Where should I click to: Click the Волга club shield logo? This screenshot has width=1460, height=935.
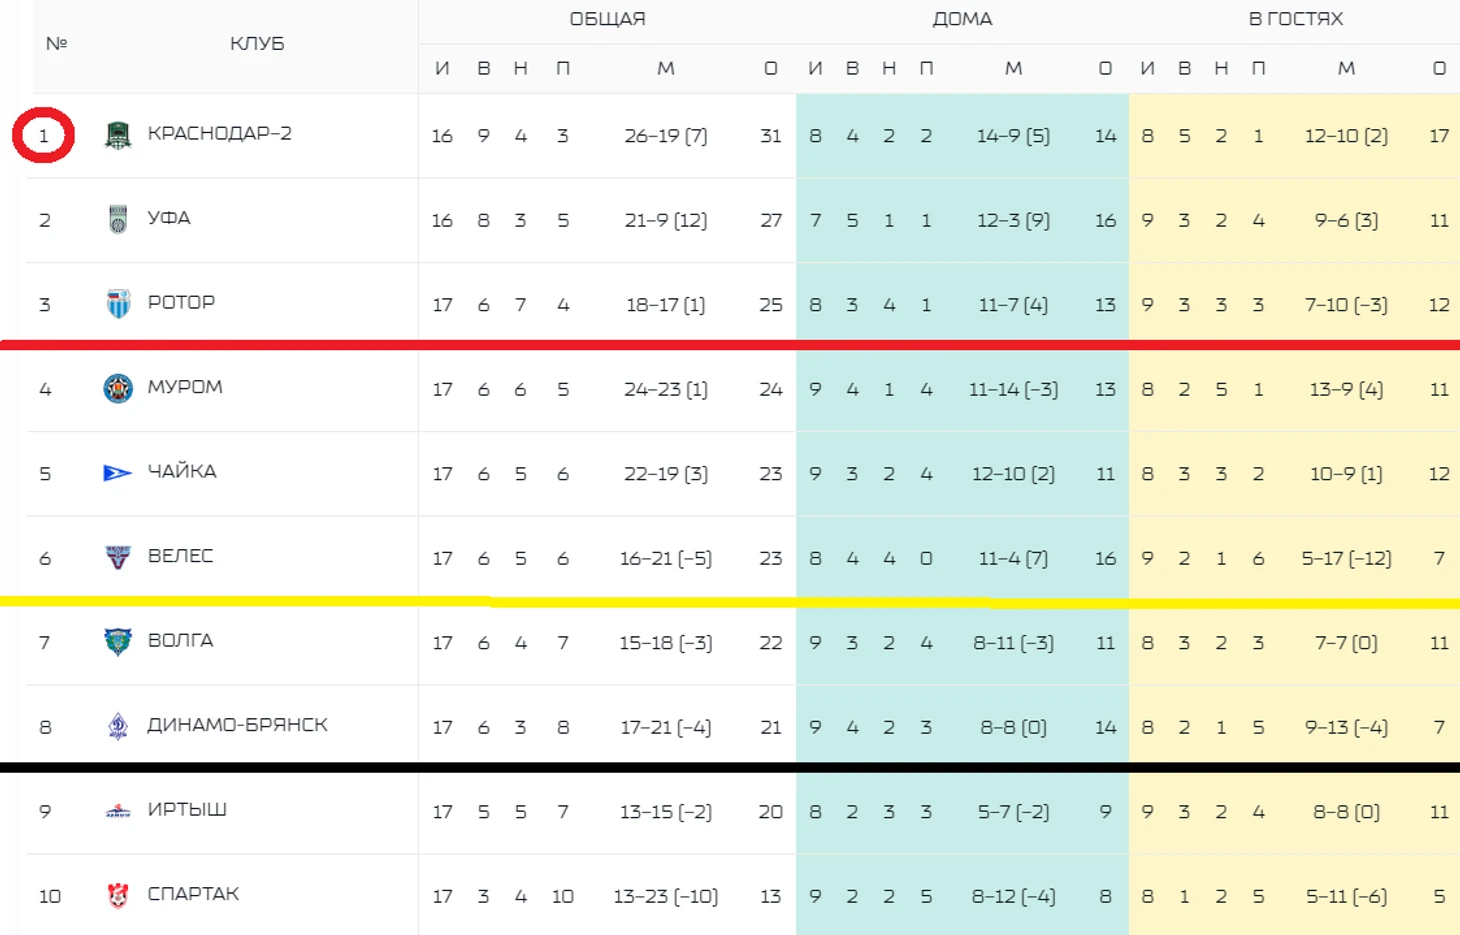coord(118,641)
